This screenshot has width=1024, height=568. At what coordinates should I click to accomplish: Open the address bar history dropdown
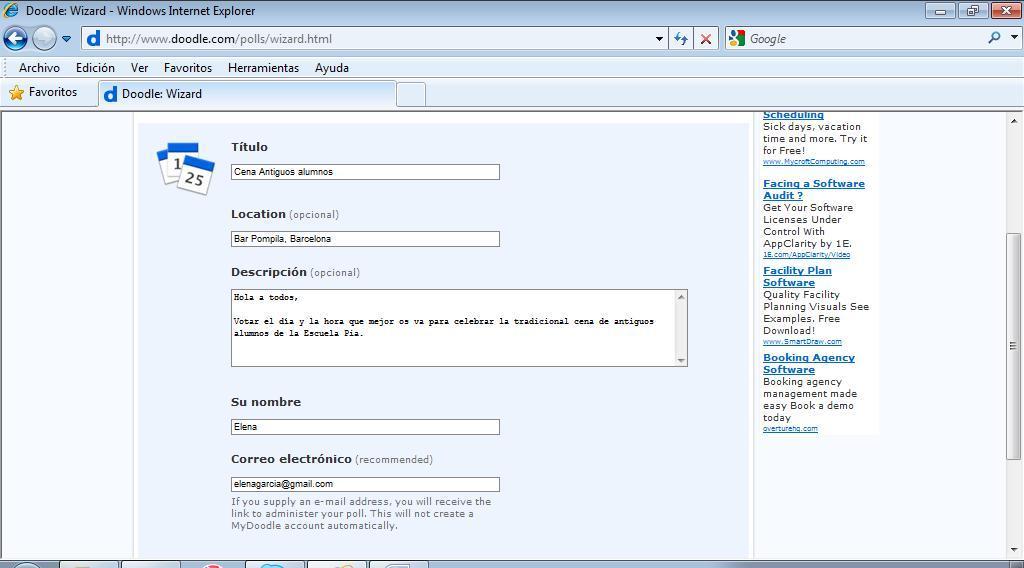(659, 39)
